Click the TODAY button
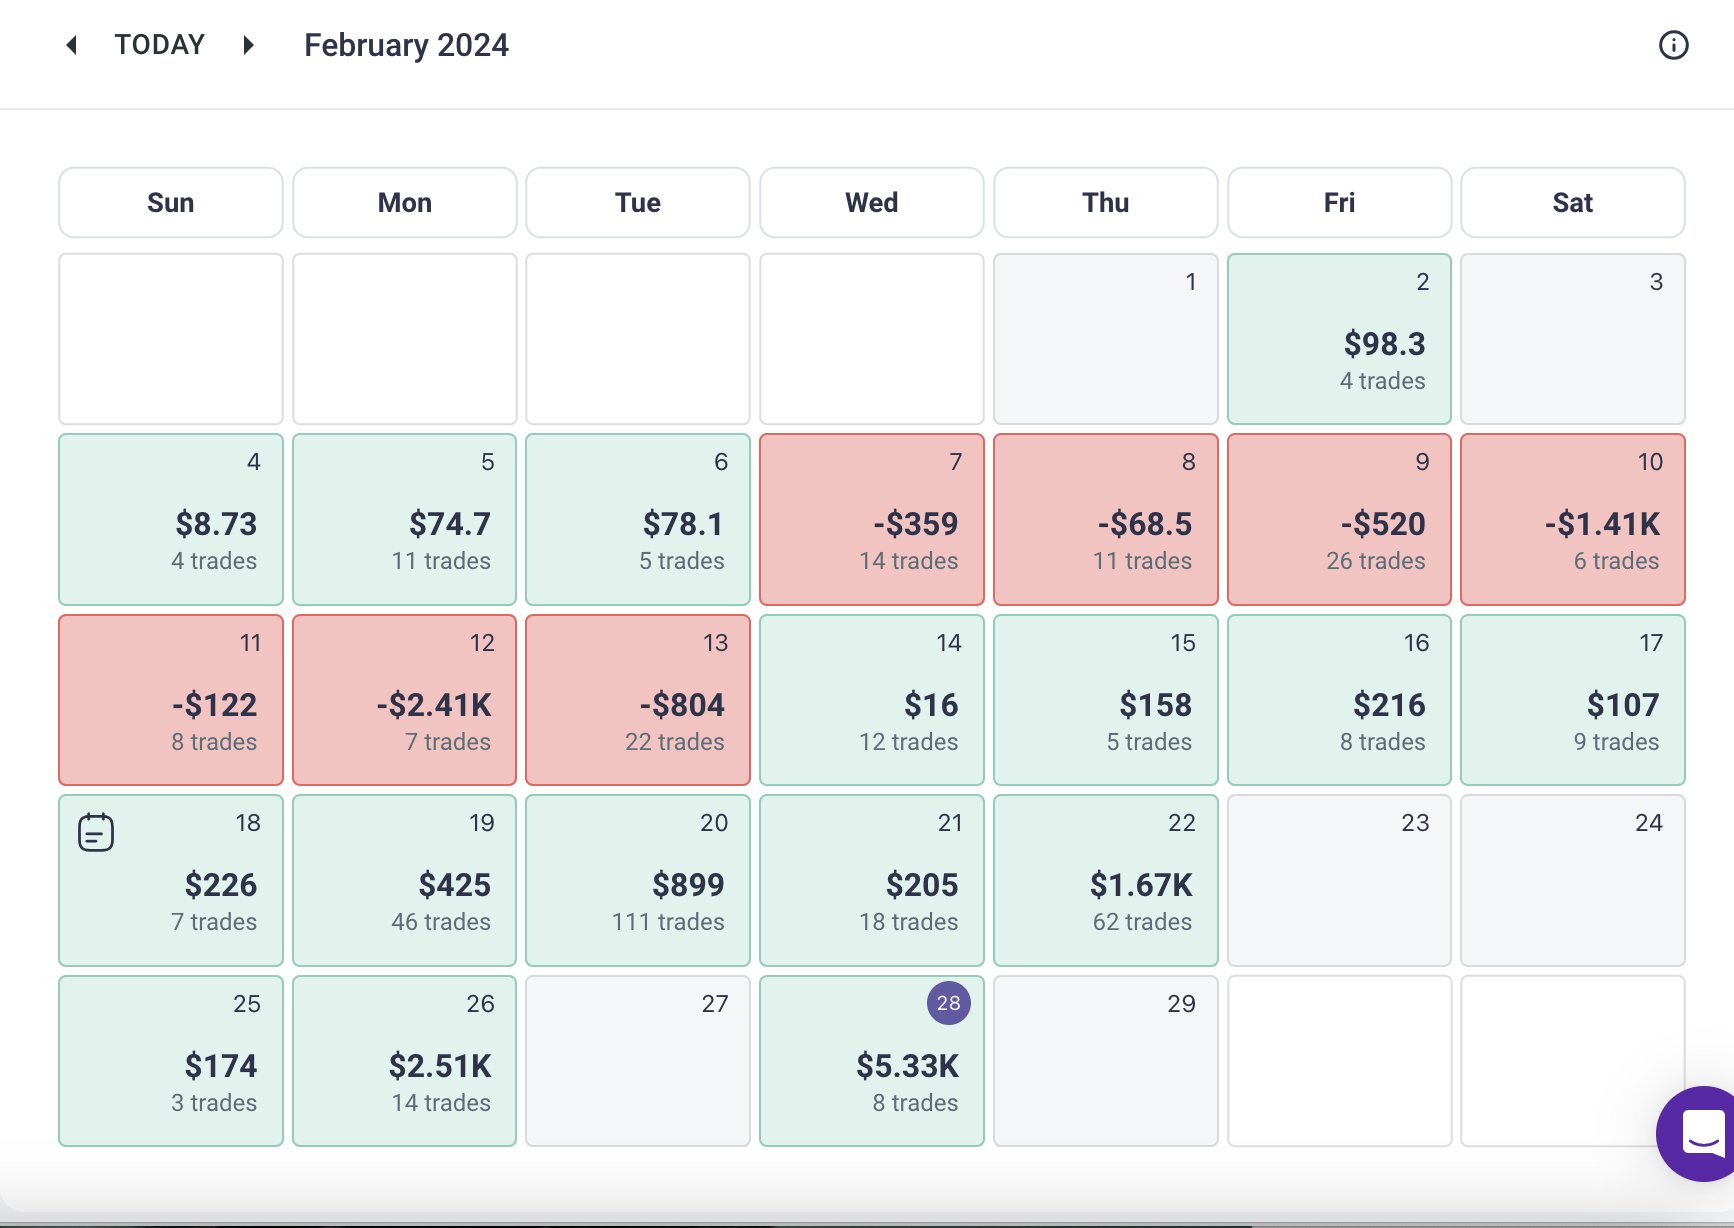 click(x=159, y=45)
